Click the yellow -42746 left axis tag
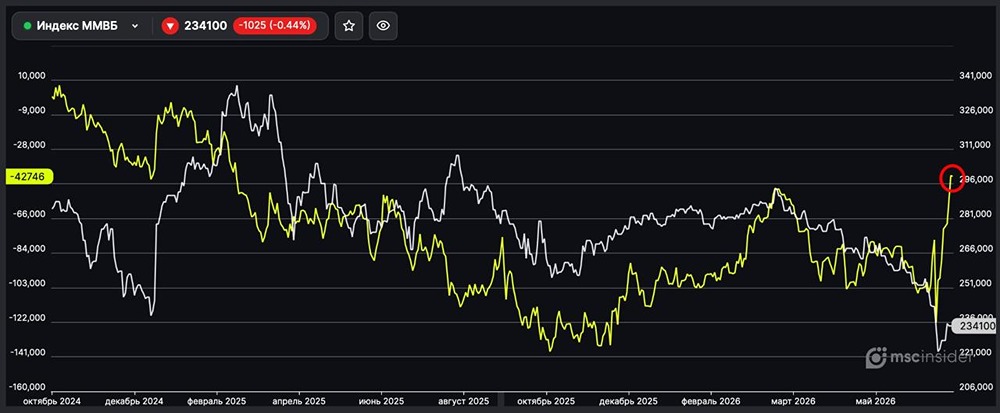Screen dimensions: 1000x413 click(x=29, y=177)
